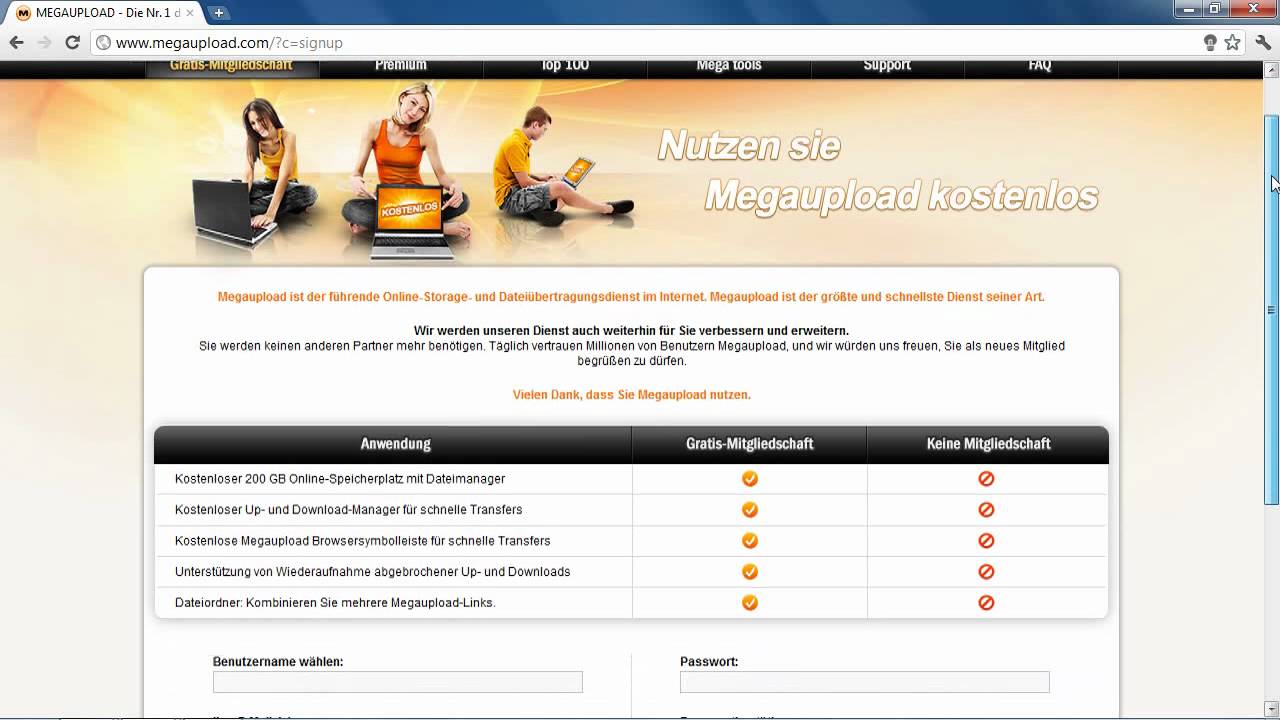Click prohibited icon for 200 GB Online-Speicherplatz row

click(x=986, y=479)
